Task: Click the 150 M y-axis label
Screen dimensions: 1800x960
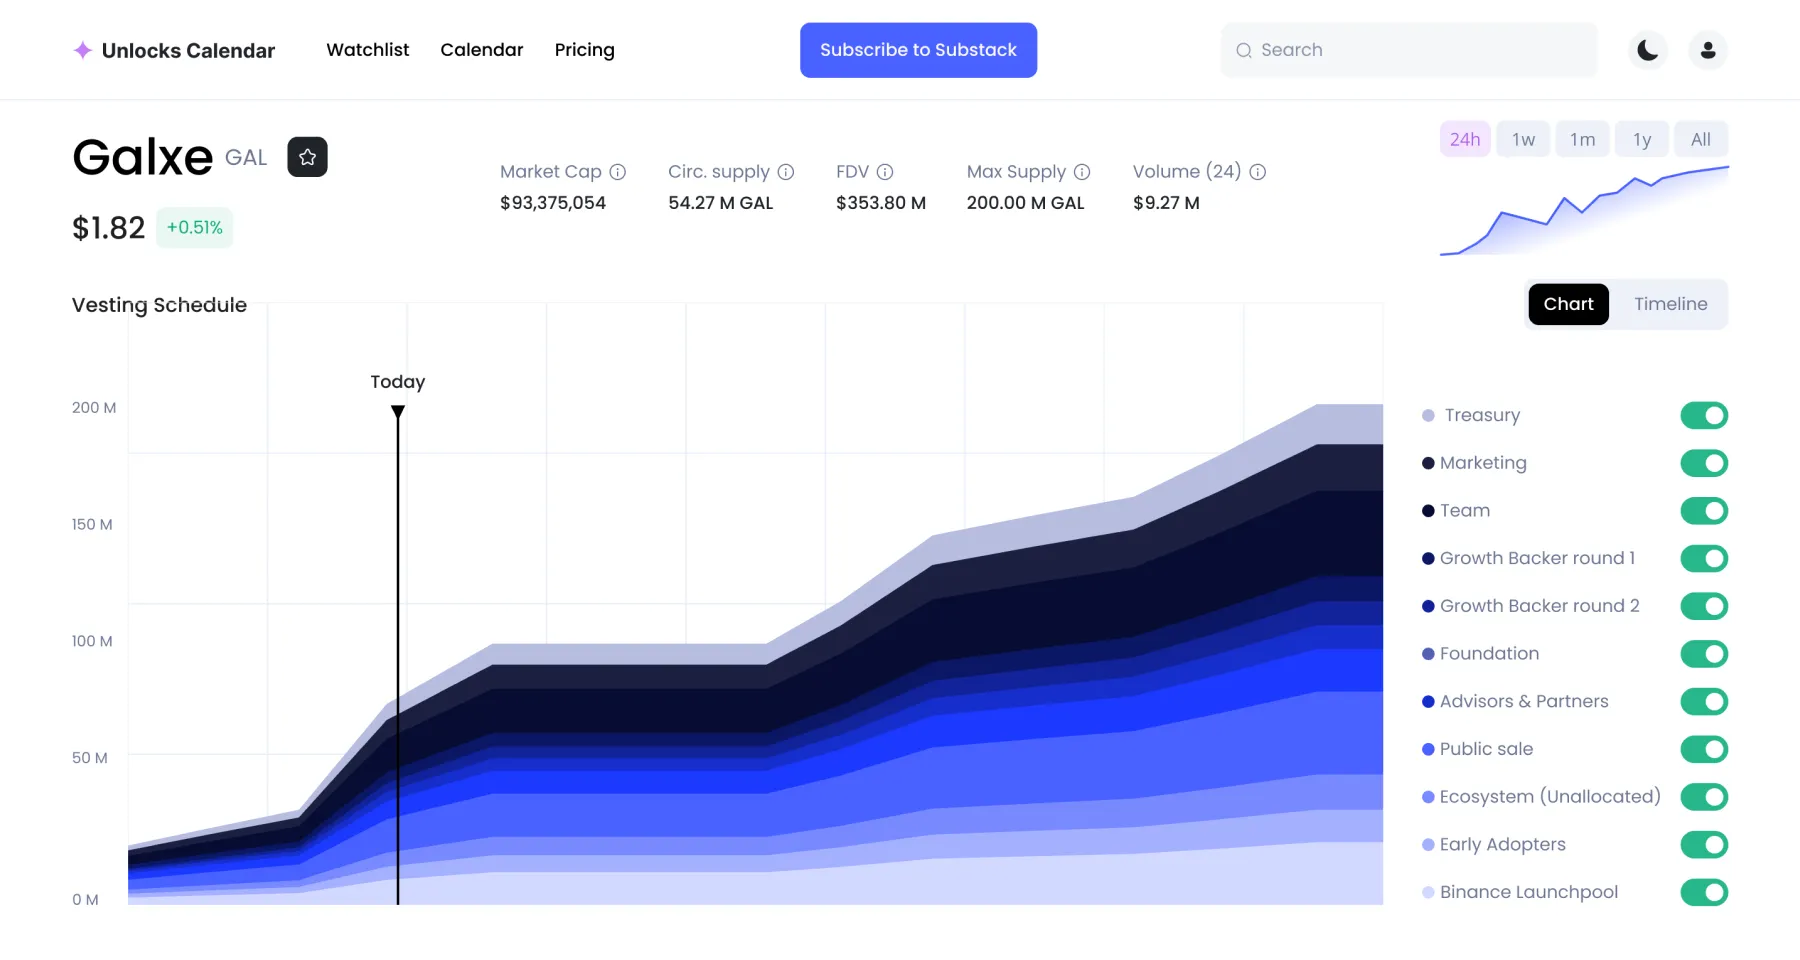Action: 92,525
